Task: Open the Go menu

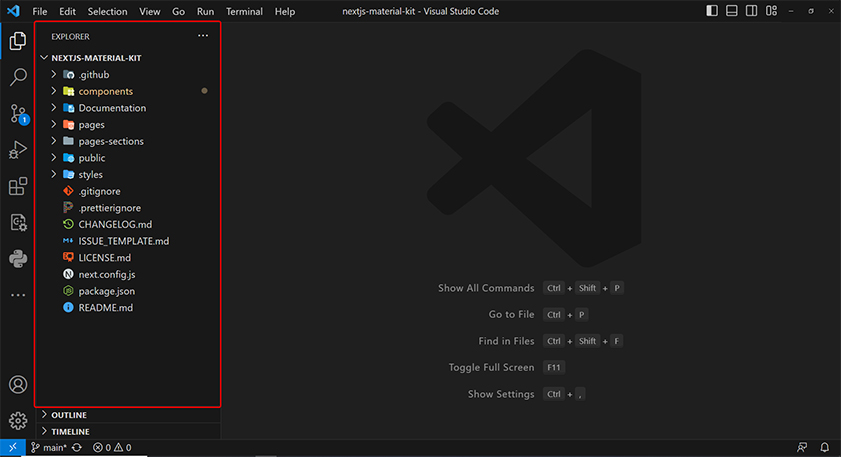Action: pyautogui.click(x=179, y=11)
